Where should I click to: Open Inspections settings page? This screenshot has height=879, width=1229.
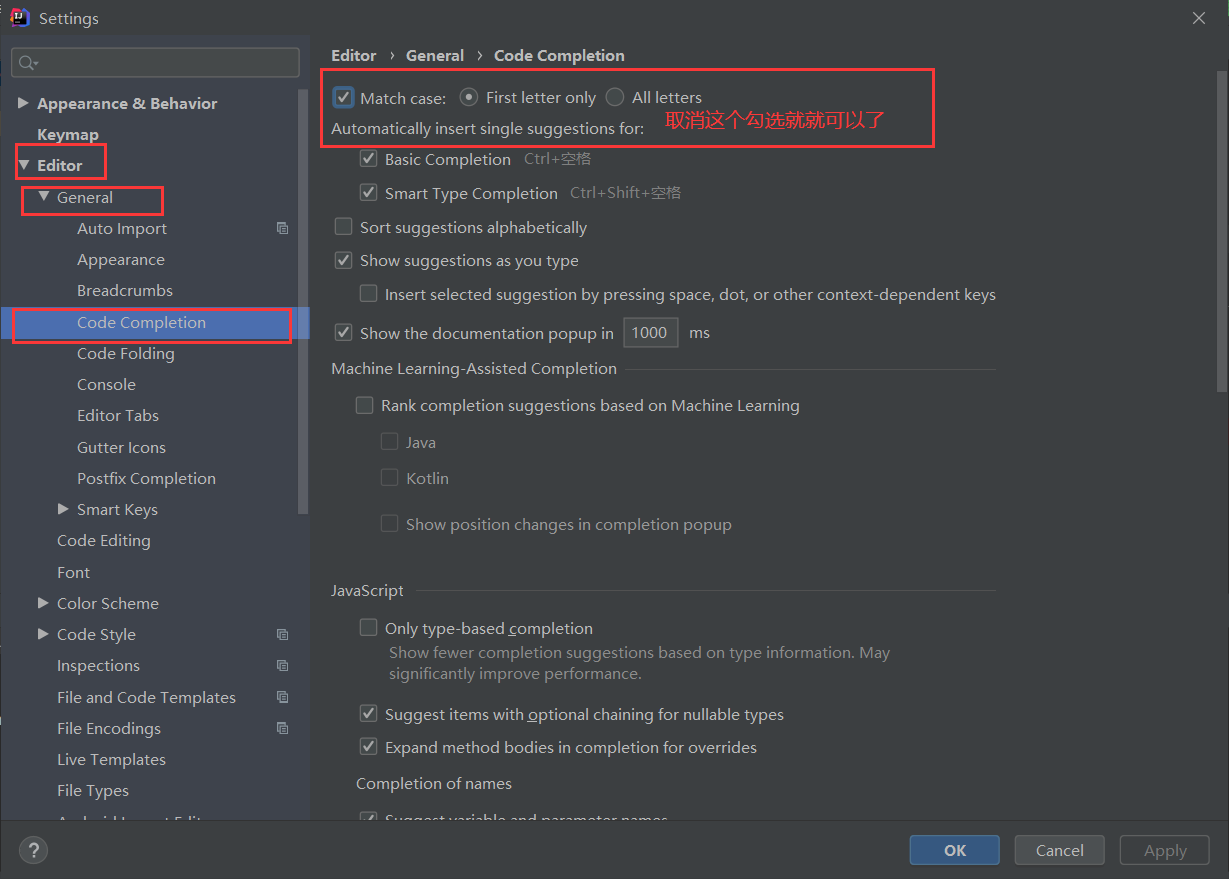point(98,666)
